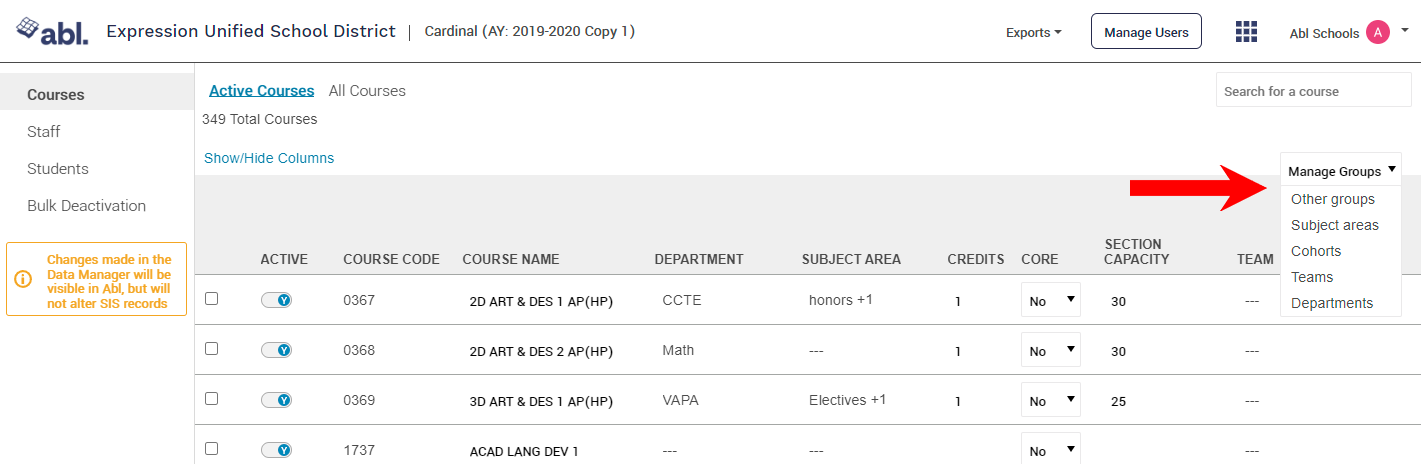Toggle active switch for course 0368

point(276,350)
